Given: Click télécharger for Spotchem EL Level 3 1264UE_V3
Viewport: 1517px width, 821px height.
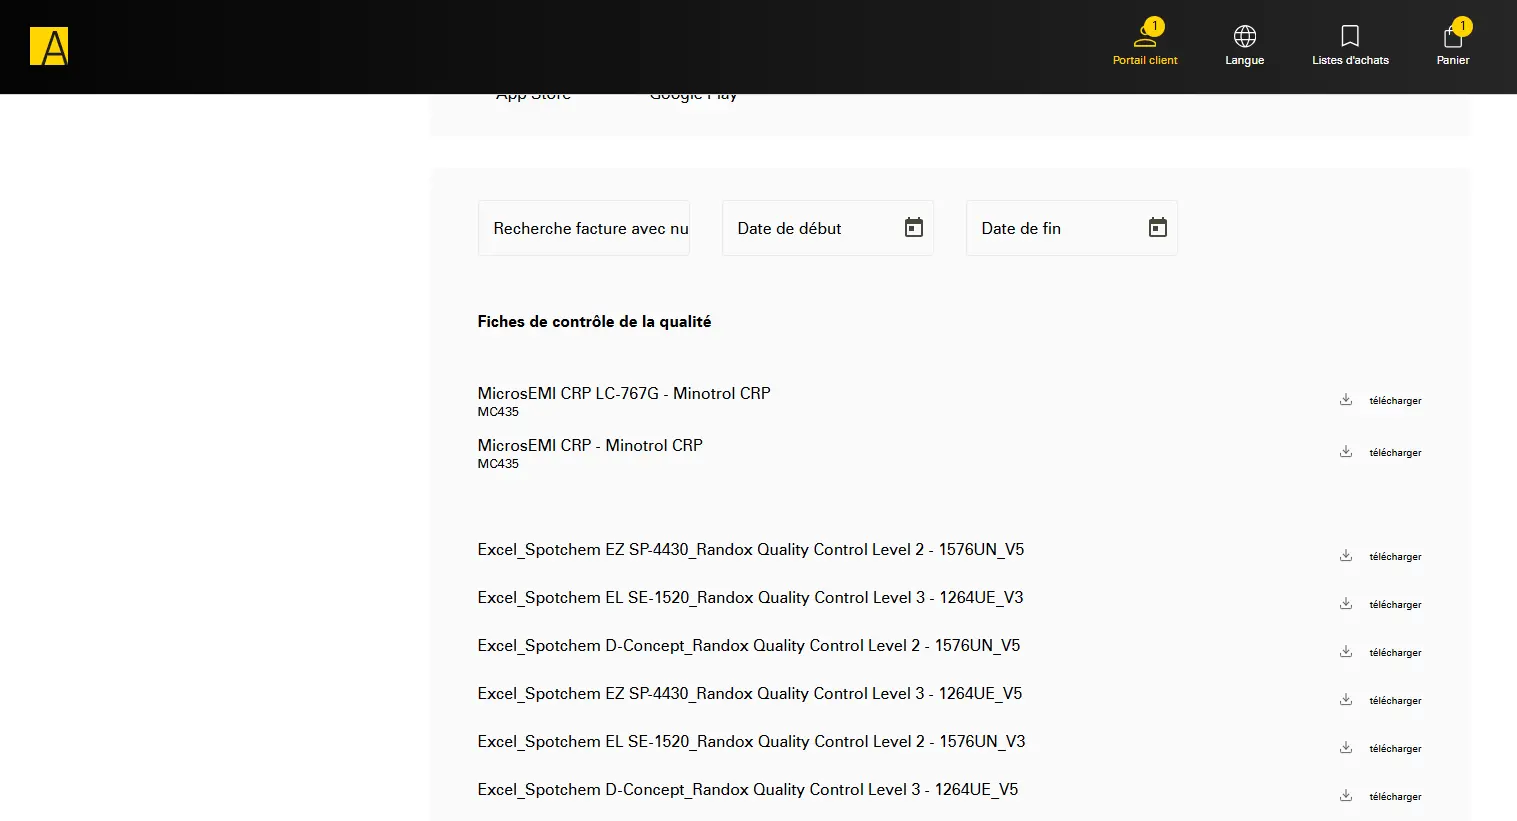Looking at the screenshot, I should [x=1395, y=605].
